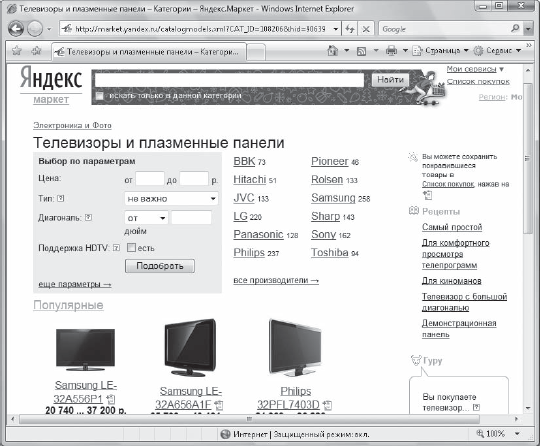Image resolution: width=540 pixels, height=446 pixels.
Task: Click the Stop loading X icon
Action: (366, 29)
